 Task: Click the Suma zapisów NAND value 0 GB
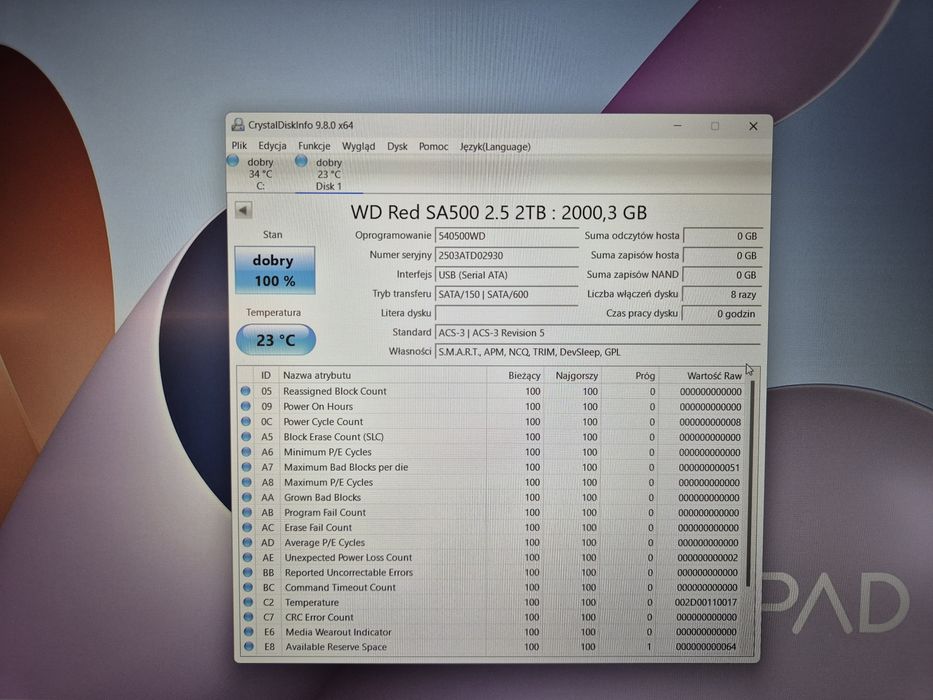[x=722, y=275]
